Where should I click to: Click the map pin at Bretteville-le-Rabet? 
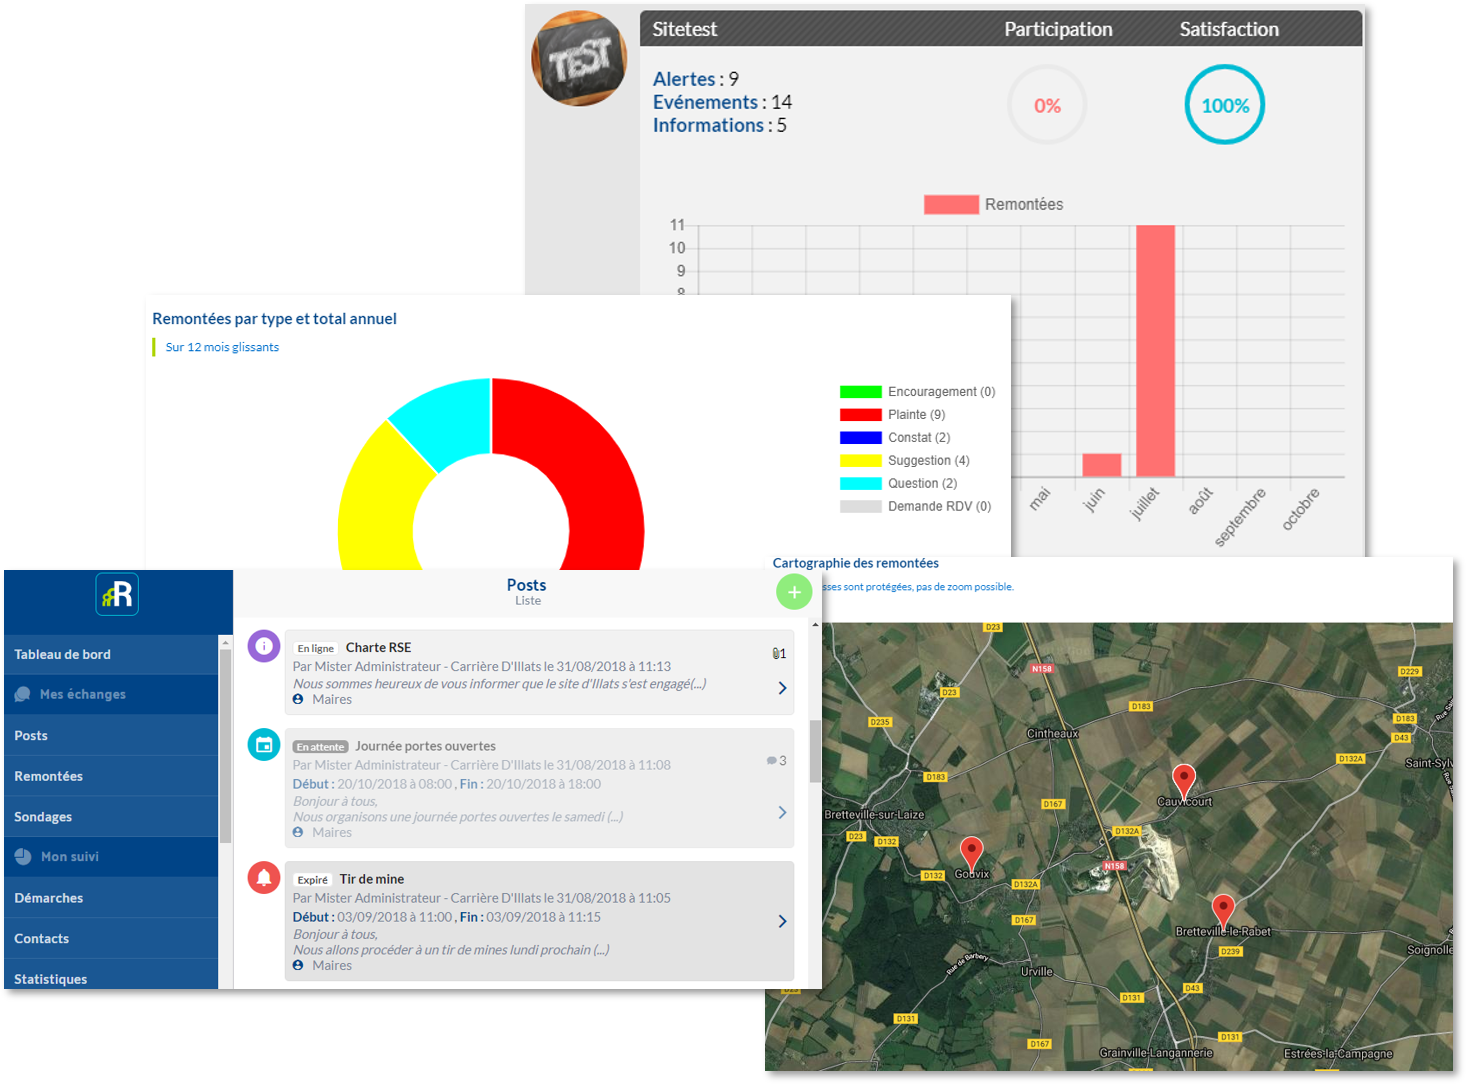tap(1223, 913)
